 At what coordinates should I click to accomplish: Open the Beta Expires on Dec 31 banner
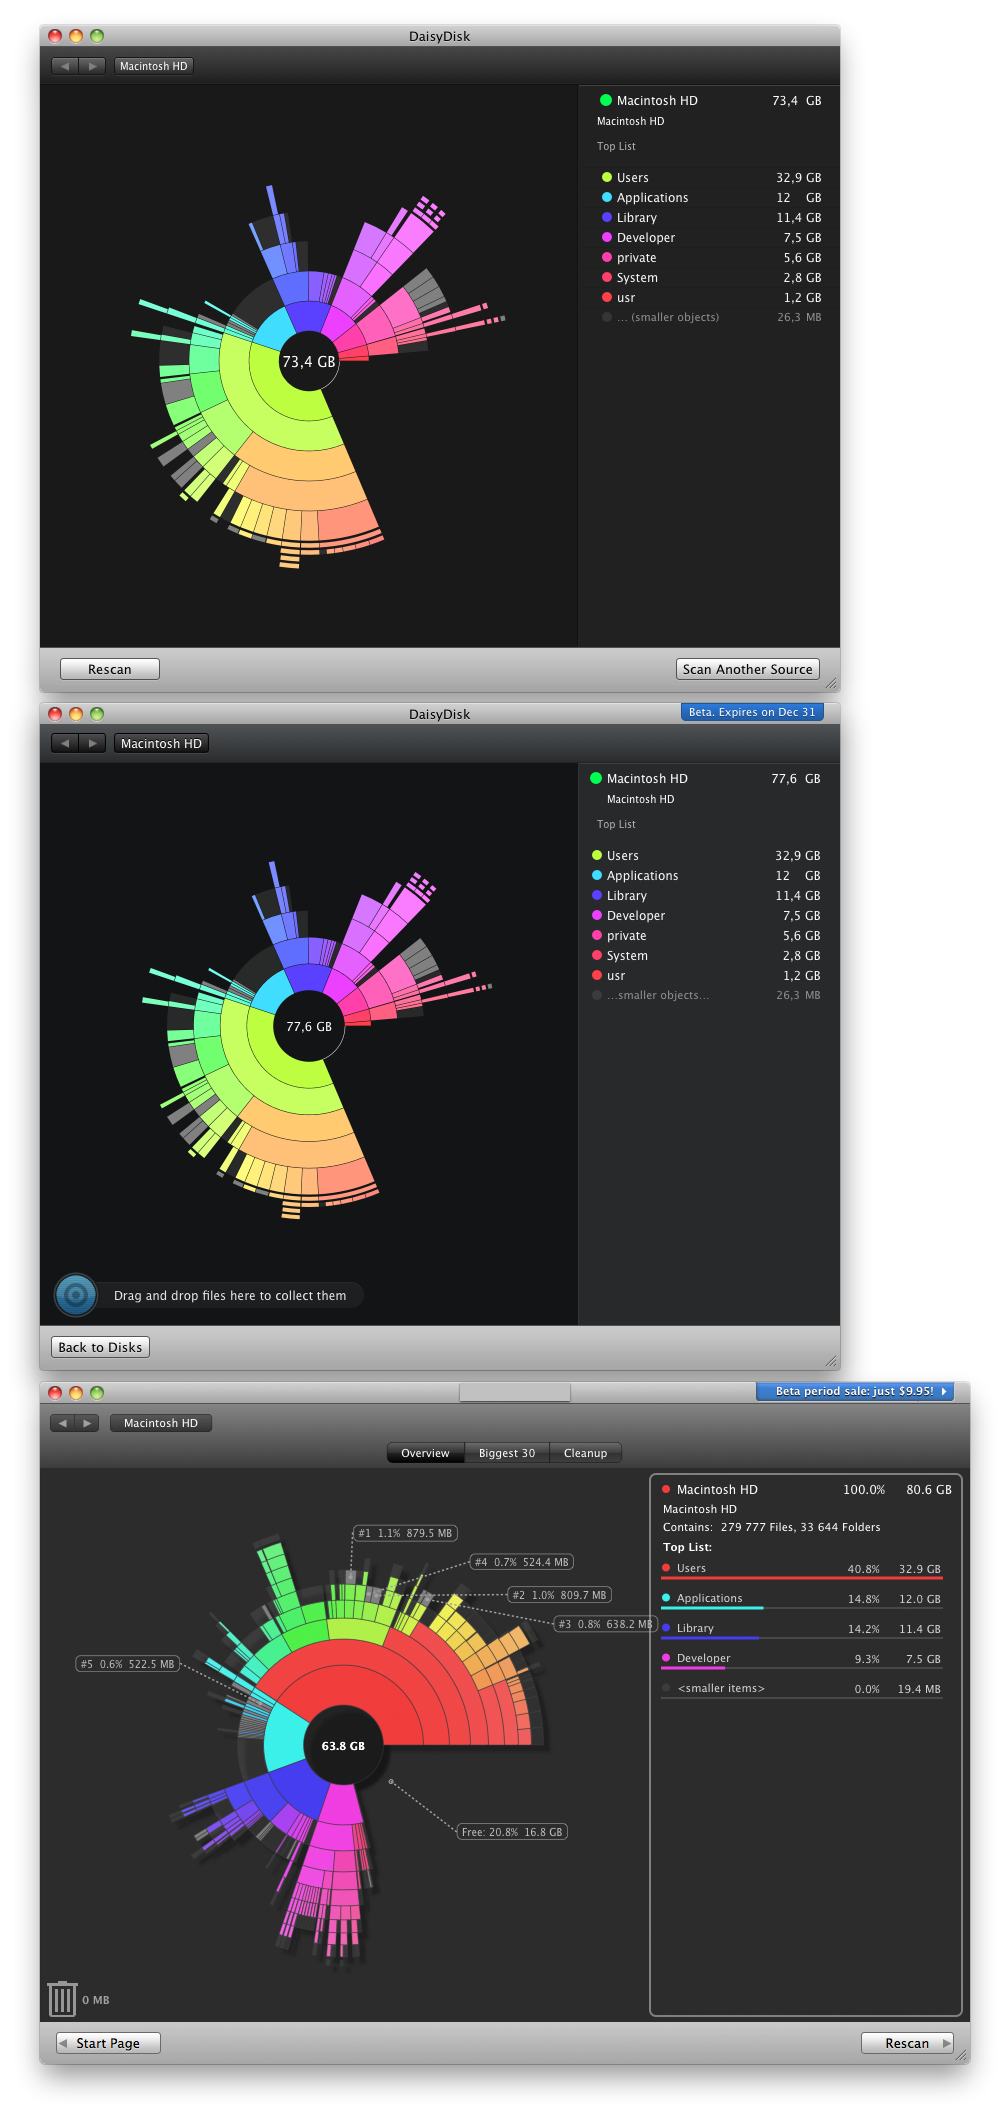click(752, 712)
